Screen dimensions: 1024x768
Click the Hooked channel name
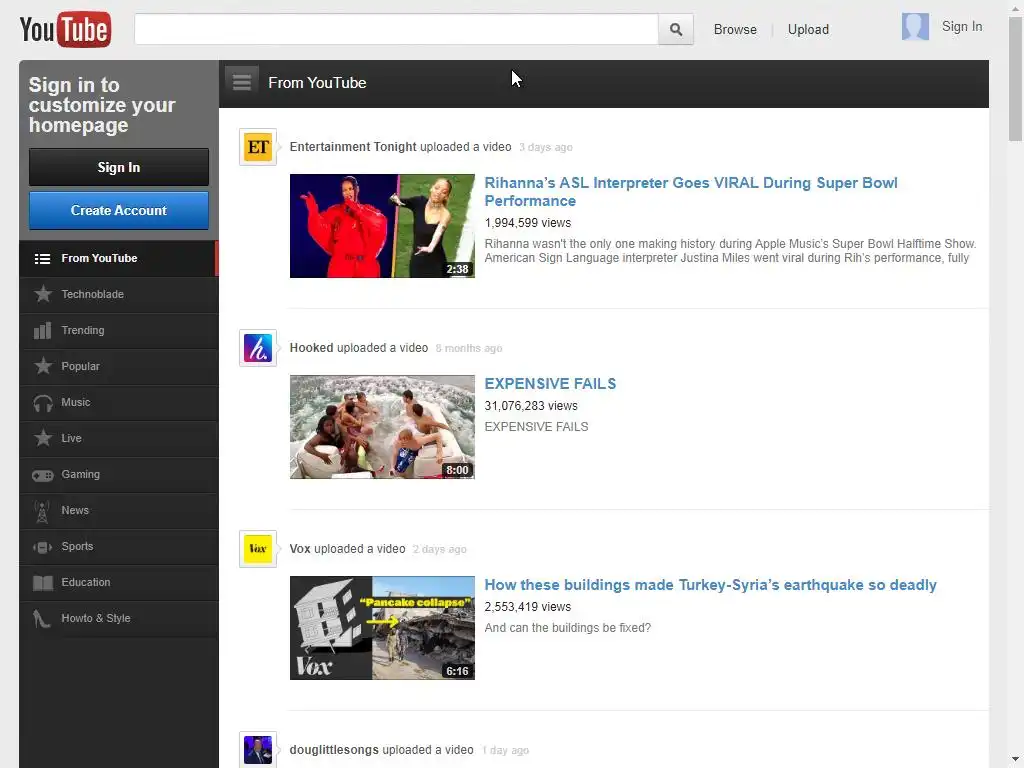pos(311,348)
